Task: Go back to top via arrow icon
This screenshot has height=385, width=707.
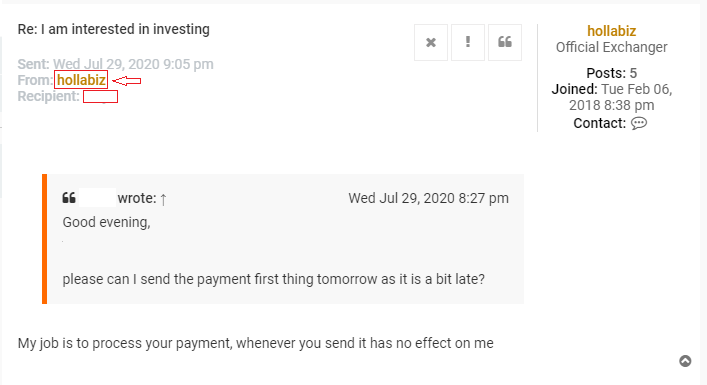Action: 685,361
